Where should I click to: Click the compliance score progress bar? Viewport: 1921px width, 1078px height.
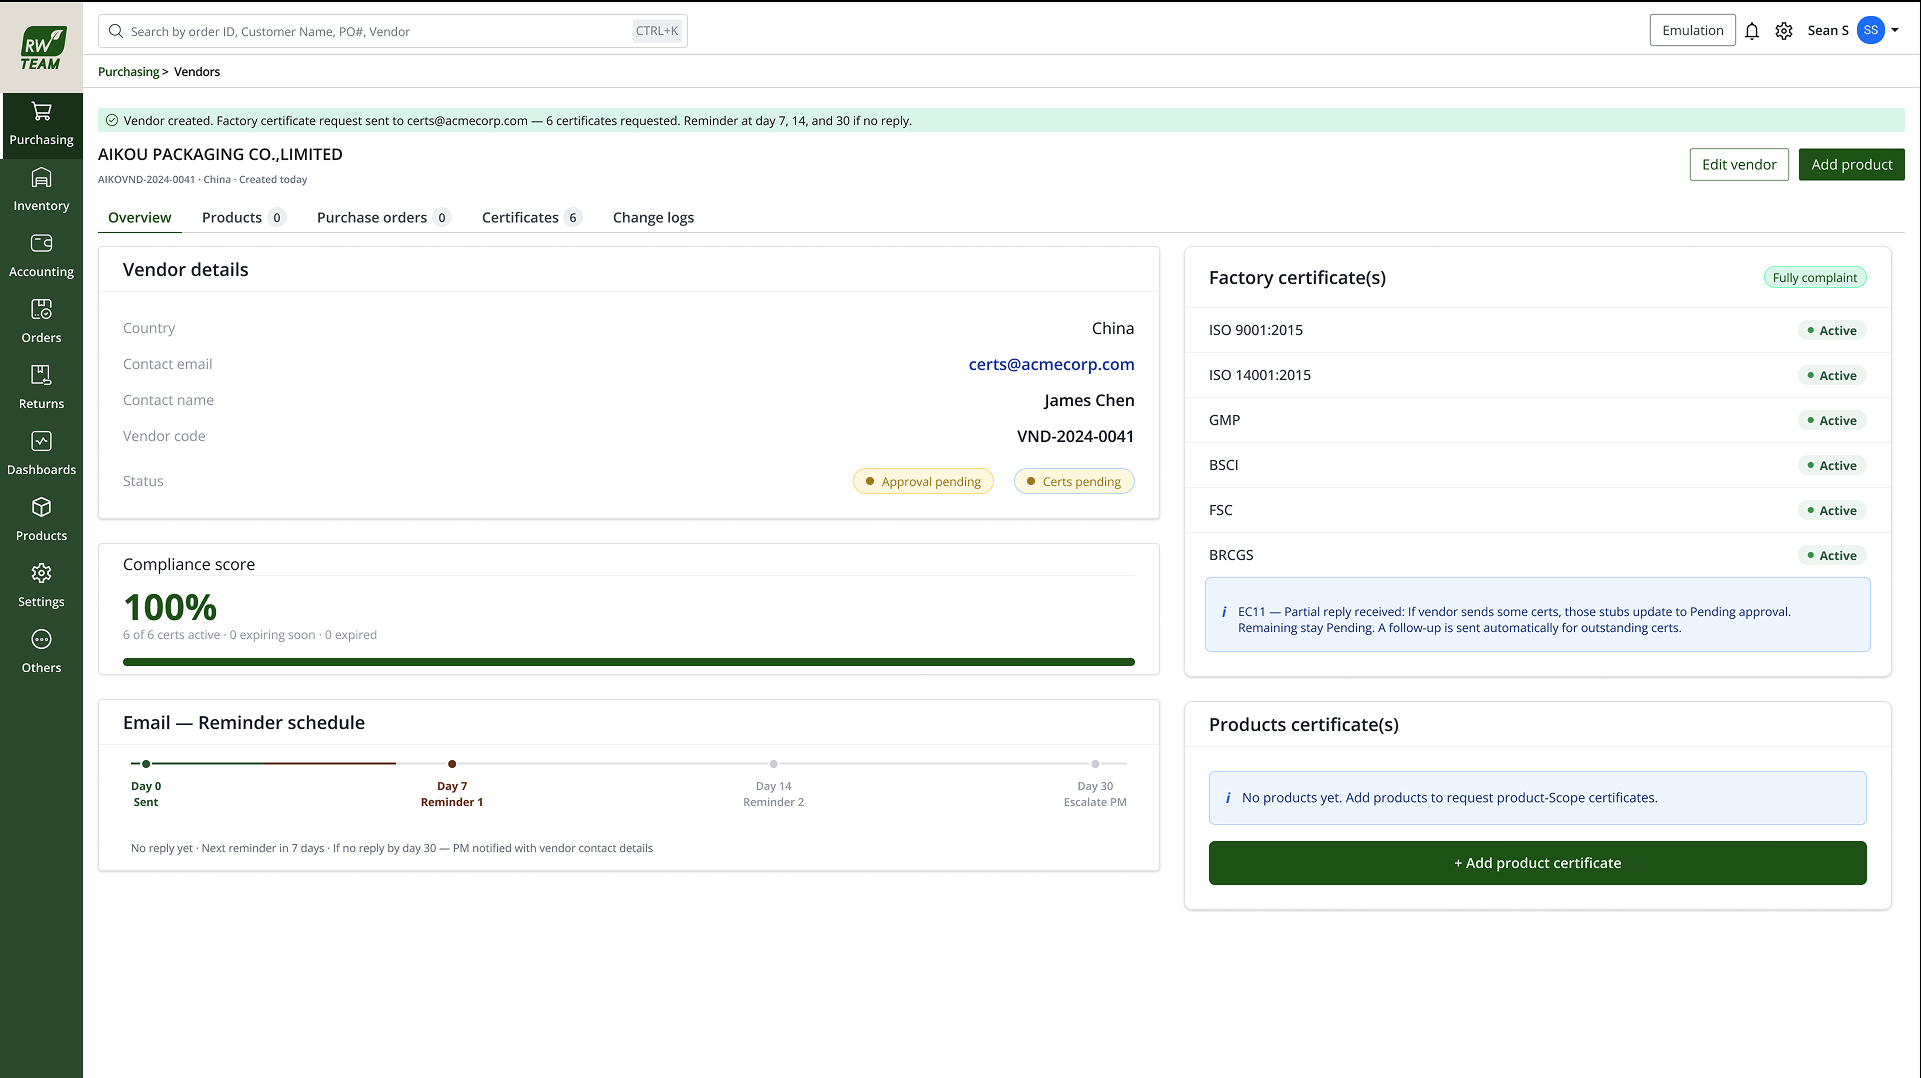tap(629, 662)
